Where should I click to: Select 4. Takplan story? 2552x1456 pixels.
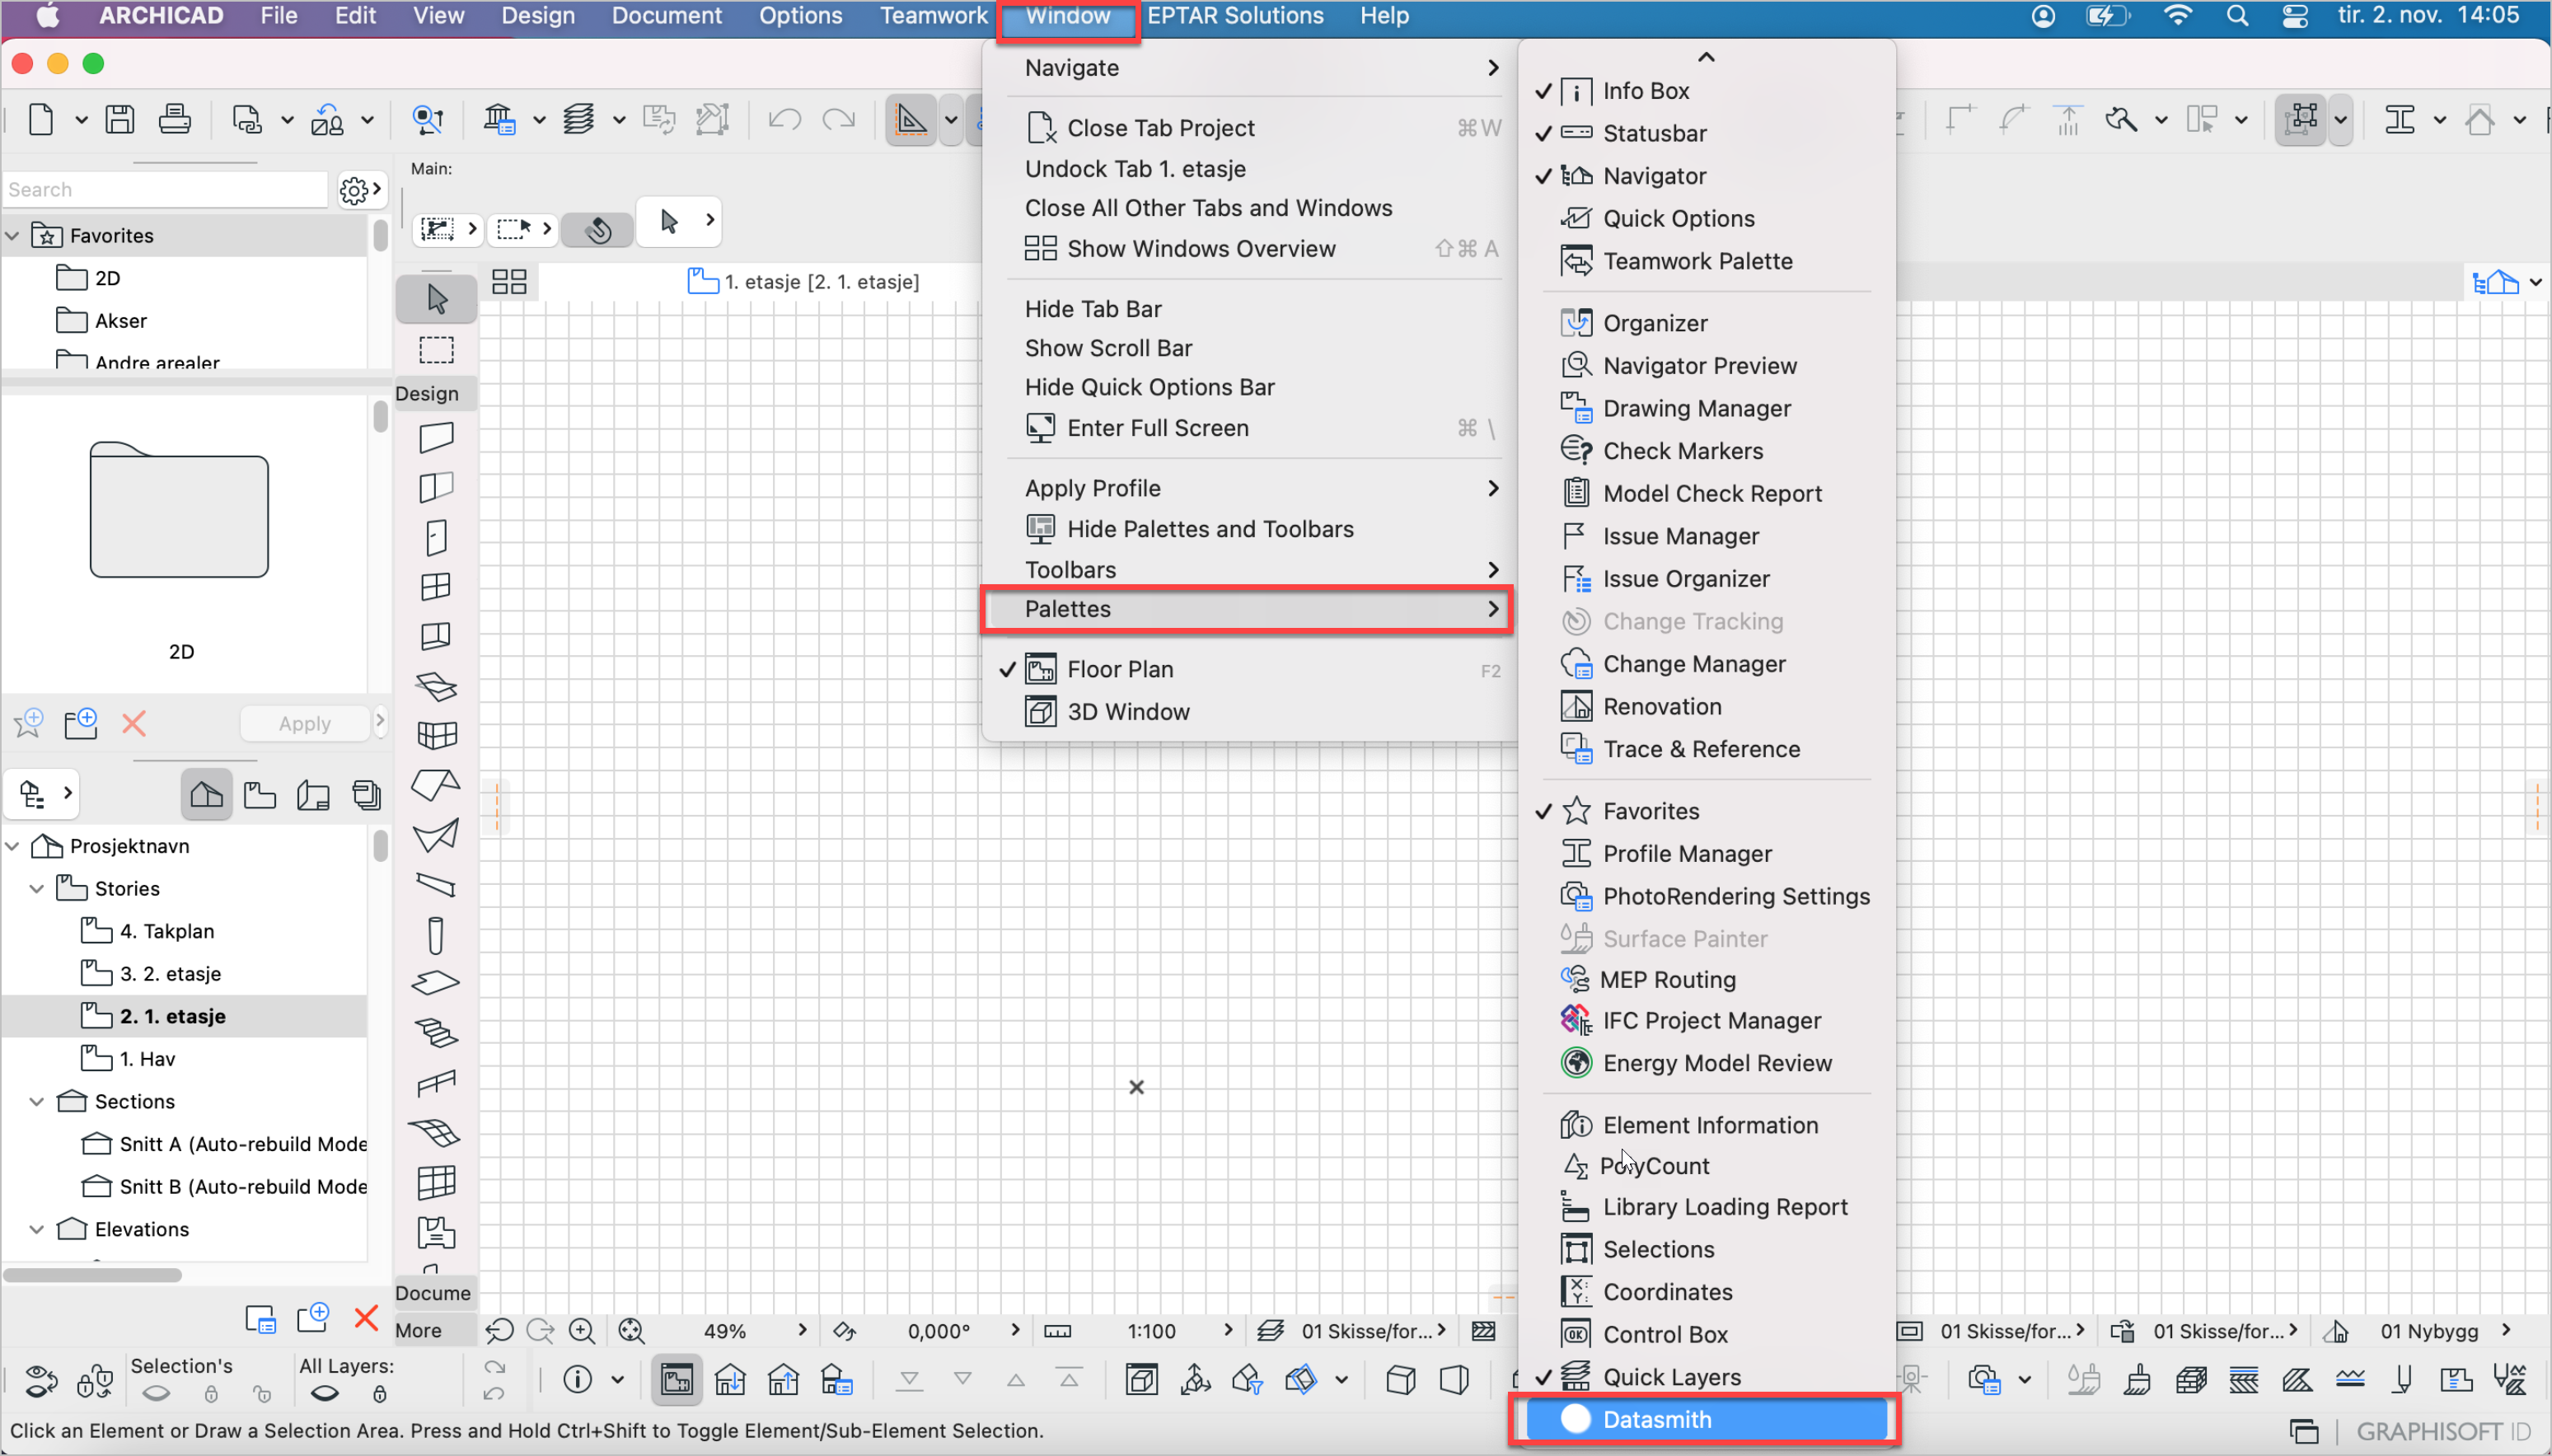[x=167, y=931]
